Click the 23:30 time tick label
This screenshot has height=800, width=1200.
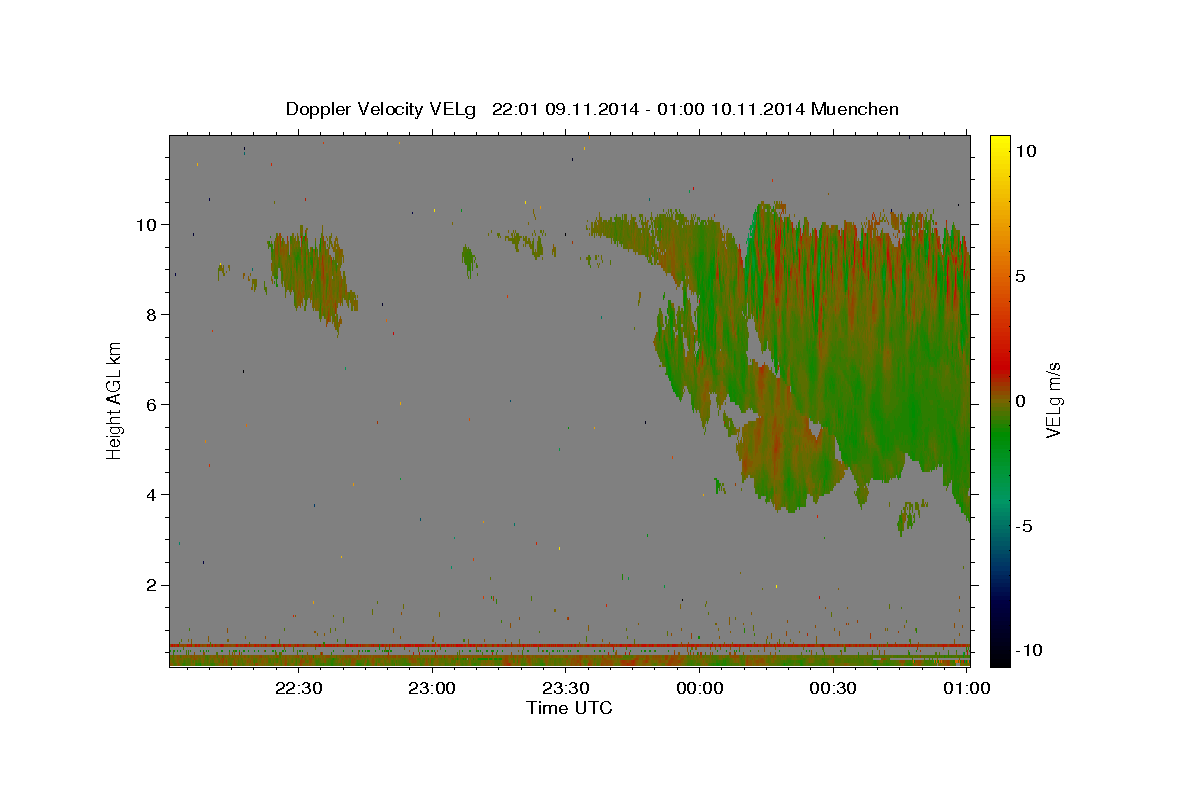[x=566, y=688]
